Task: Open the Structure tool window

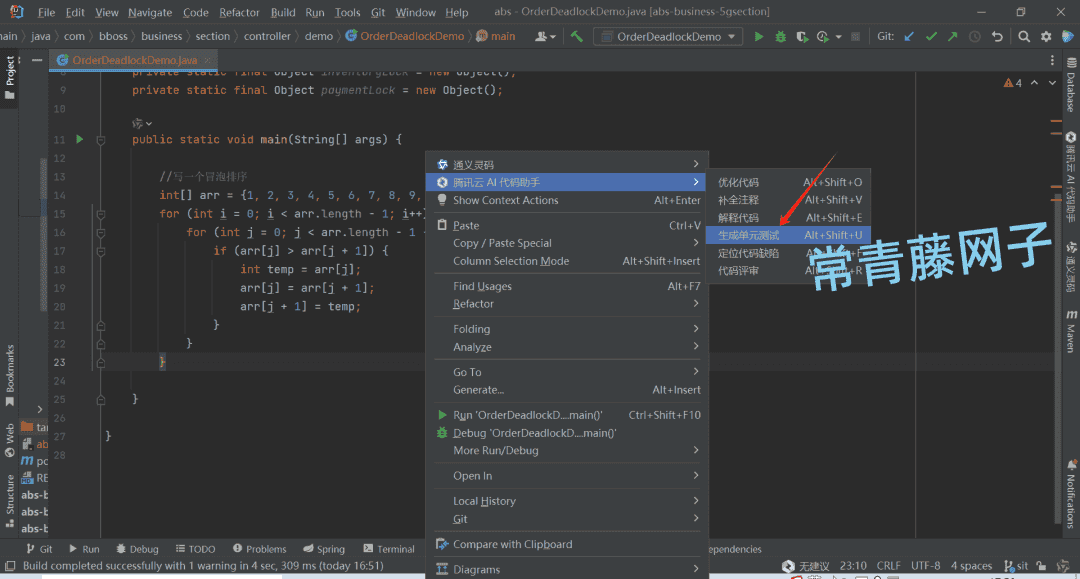Action: pyautogui.click(x=10, y=501)
